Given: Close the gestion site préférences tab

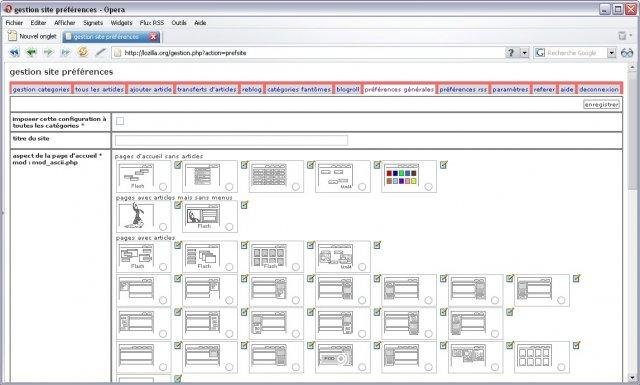Looking at the screenshot, I should [x=153, y=37].
